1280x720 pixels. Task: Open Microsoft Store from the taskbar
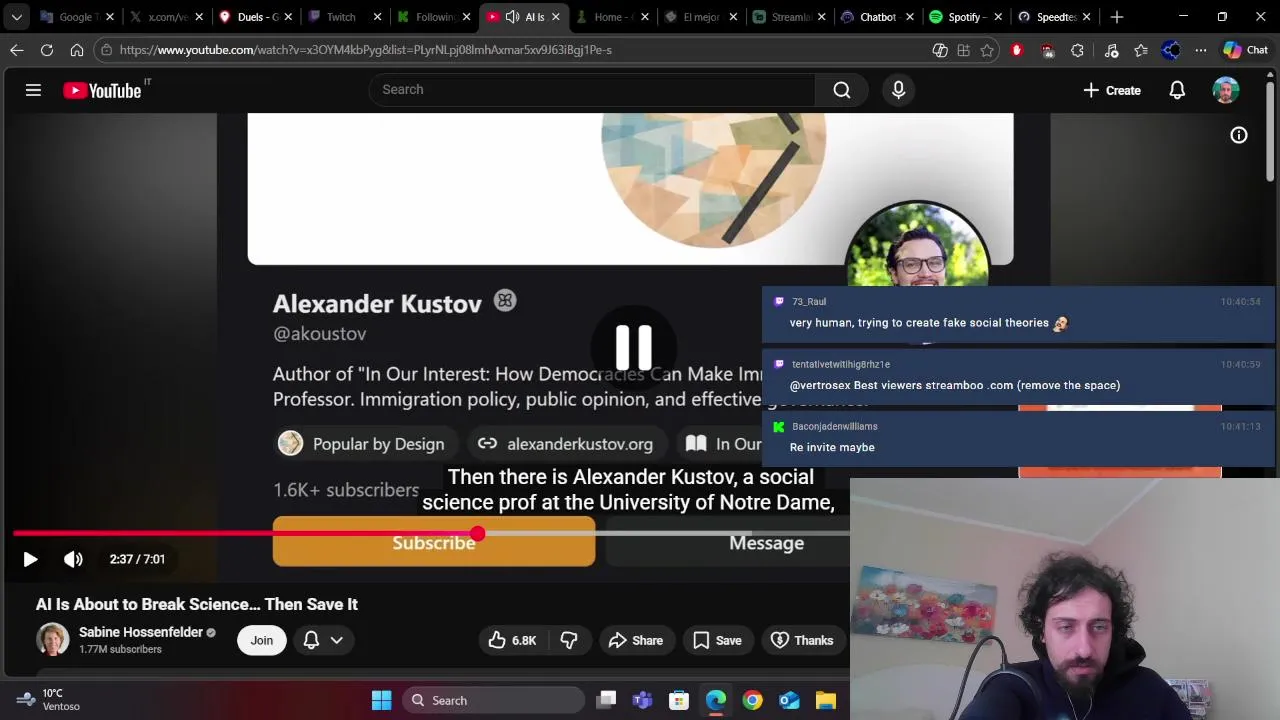(x=679, y=700)
